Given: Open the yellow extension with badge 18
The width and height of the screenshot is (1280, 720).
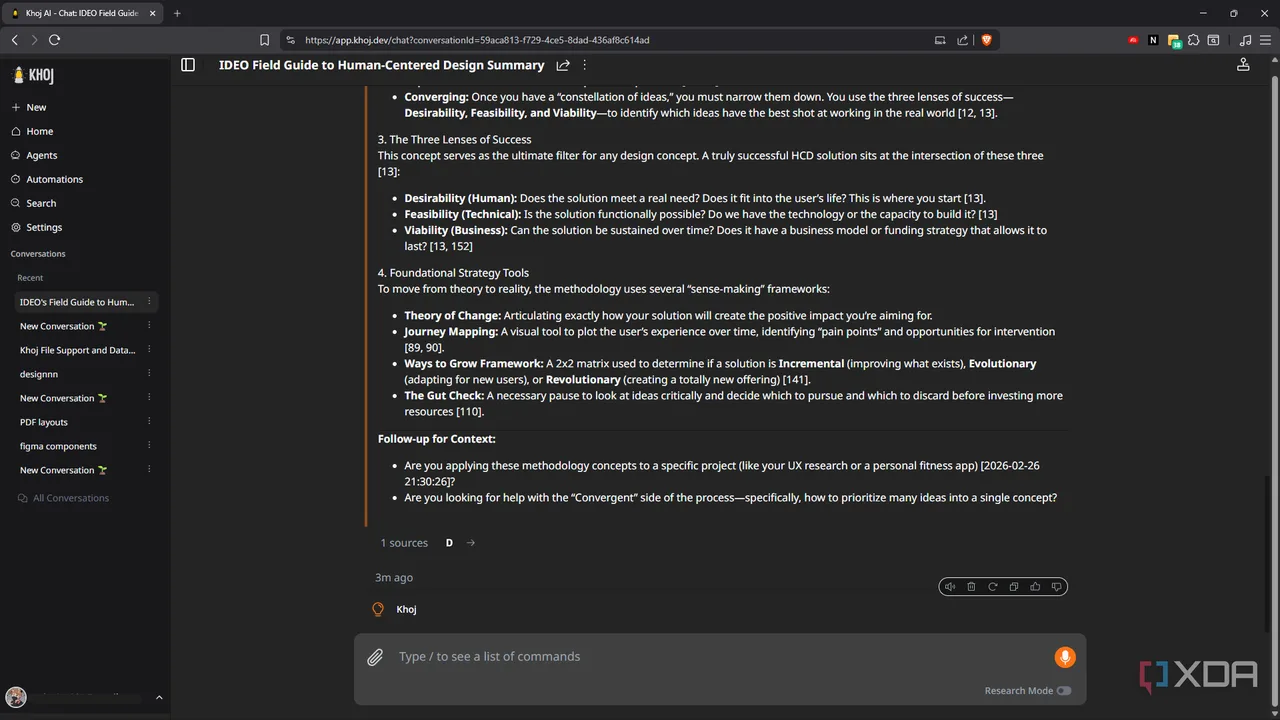Looking at the screenshot, I should 1174,41.
